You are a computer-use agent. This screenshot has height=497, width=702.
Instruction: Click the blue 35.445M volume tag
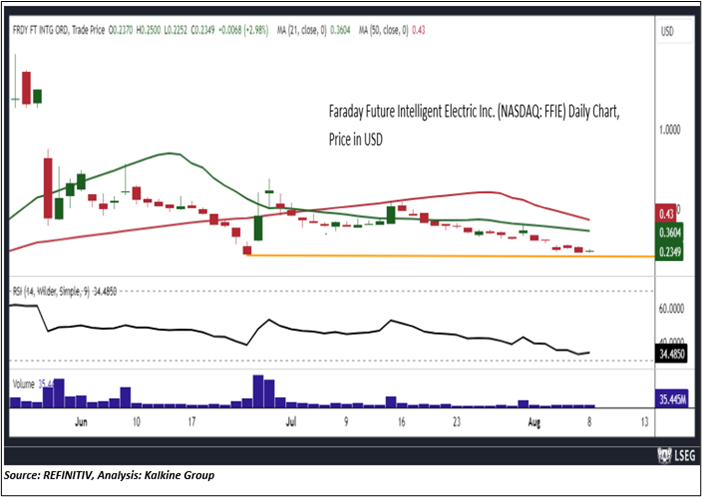point(671,399)
